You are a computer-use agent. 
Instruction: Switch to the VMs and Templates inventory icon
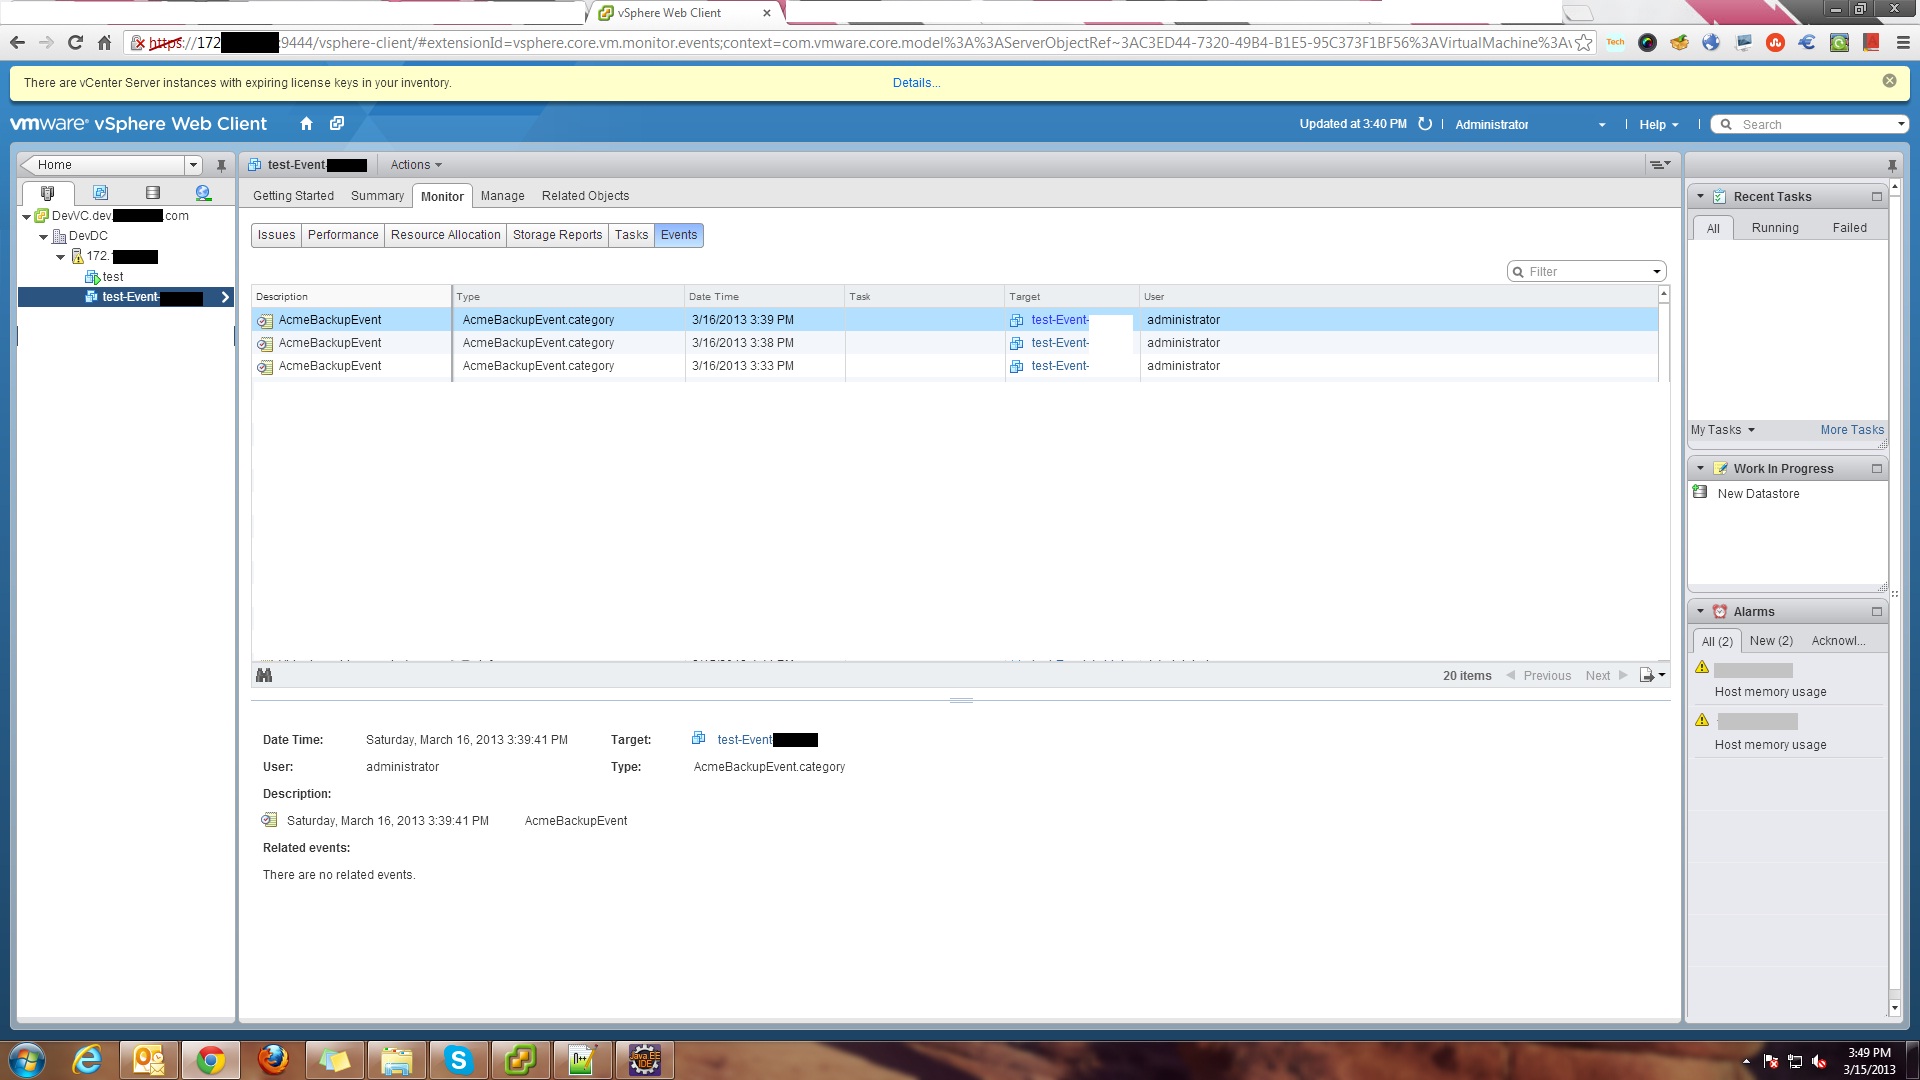pyautogui.click(x=100, y=193)
